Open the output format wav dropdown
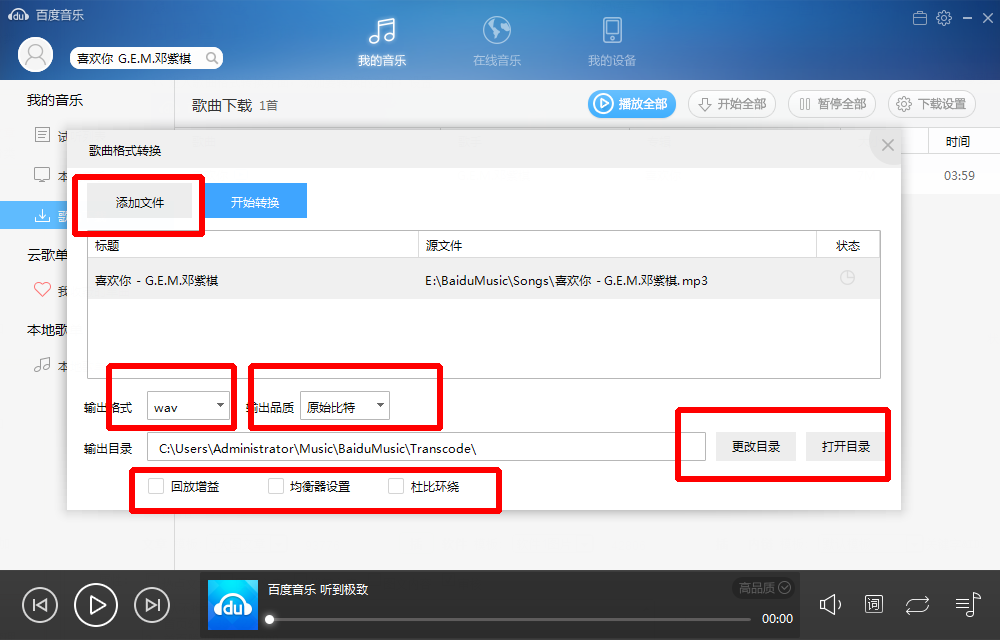Viewport: 1000px width, 640px height. (189, 405)
